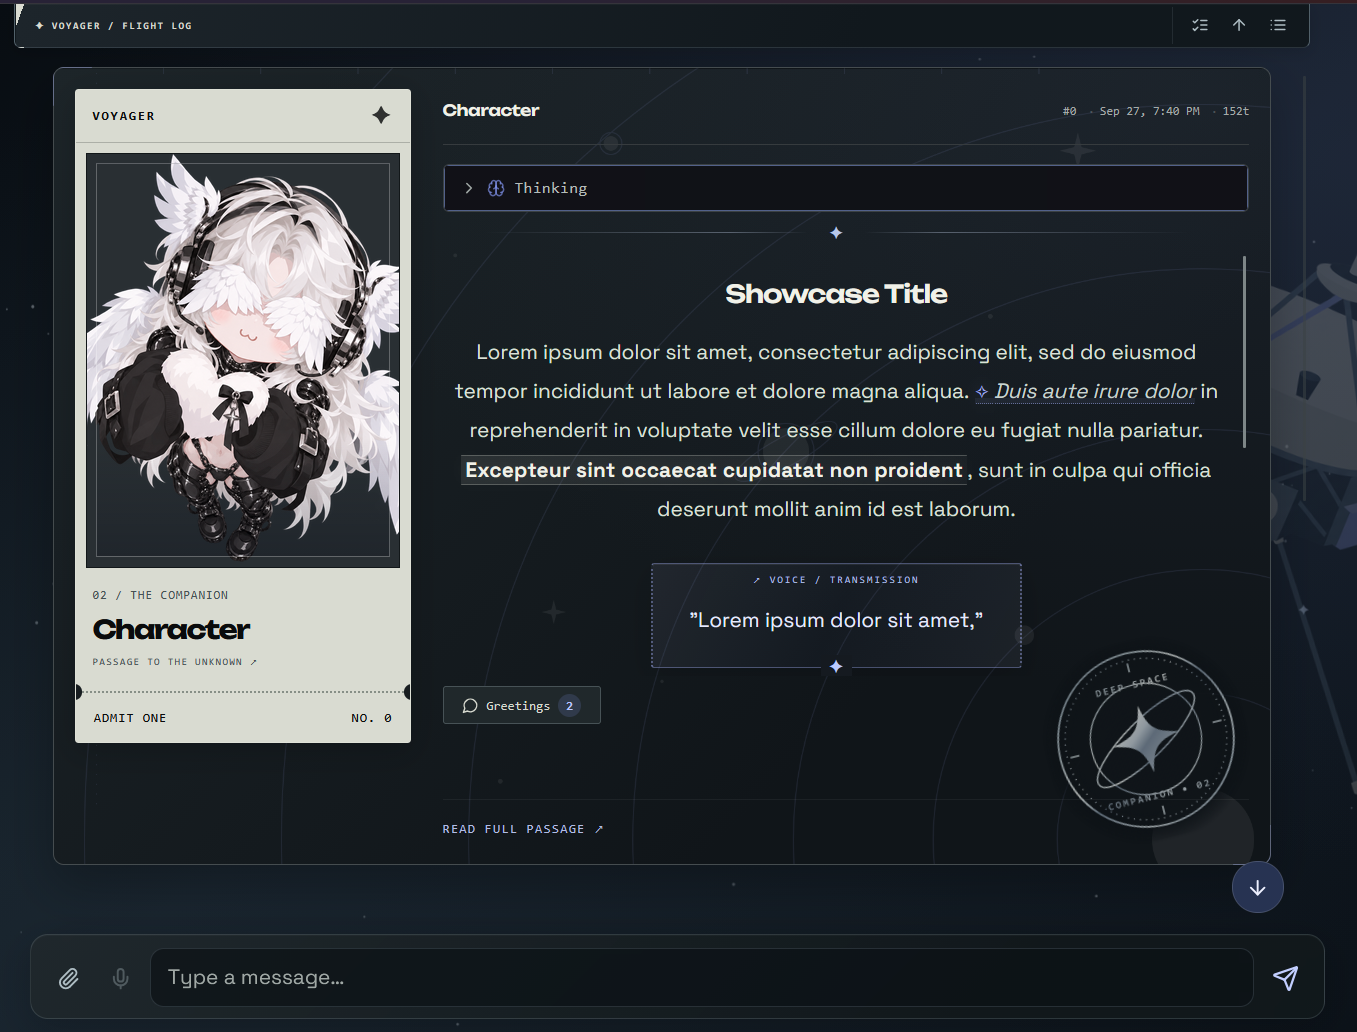The image size is (1357, 1032).
Task: Click the token count 152t
Action: [x=1236, y=111]
